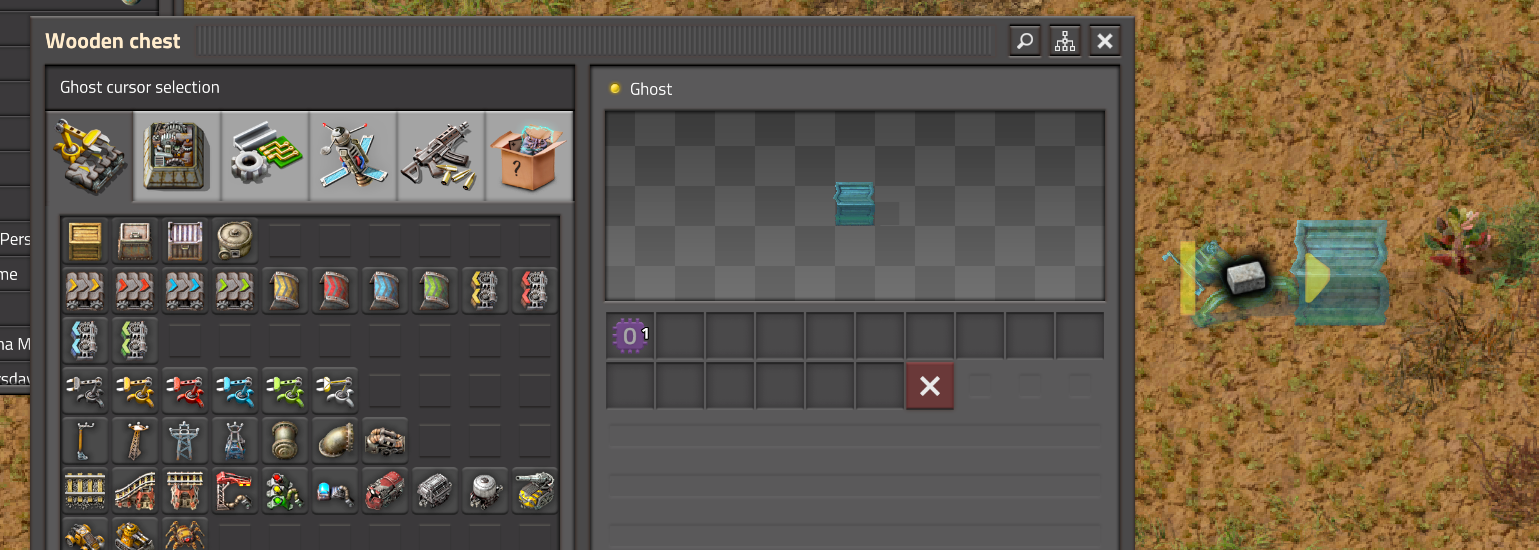
Task: Switch to the Intermediate products tab
Action: point(266,156)
